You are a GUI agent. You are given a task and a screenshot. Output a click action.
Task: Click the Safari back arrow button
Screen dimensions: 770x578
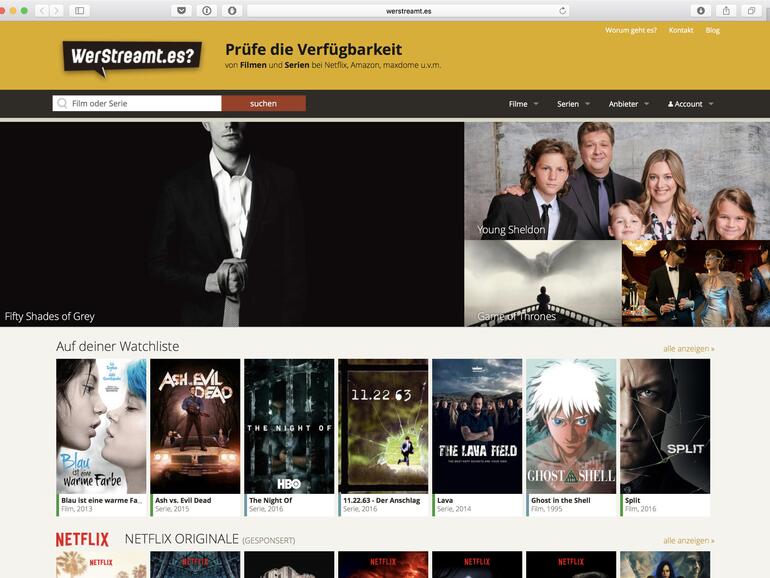pyautogui.click(x=42, y=10)
